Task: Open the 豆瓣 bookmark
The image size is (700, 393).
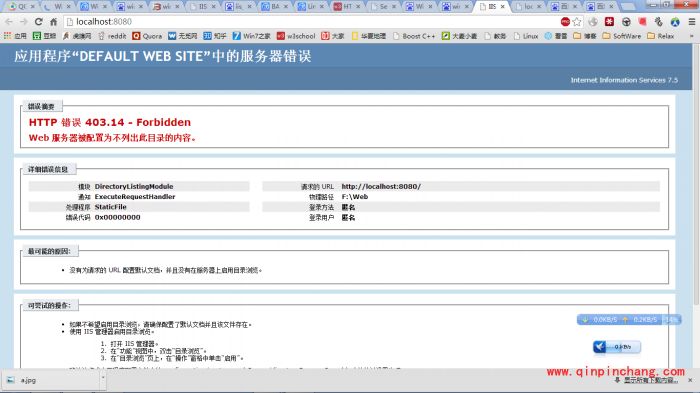Action: [44, 36]
